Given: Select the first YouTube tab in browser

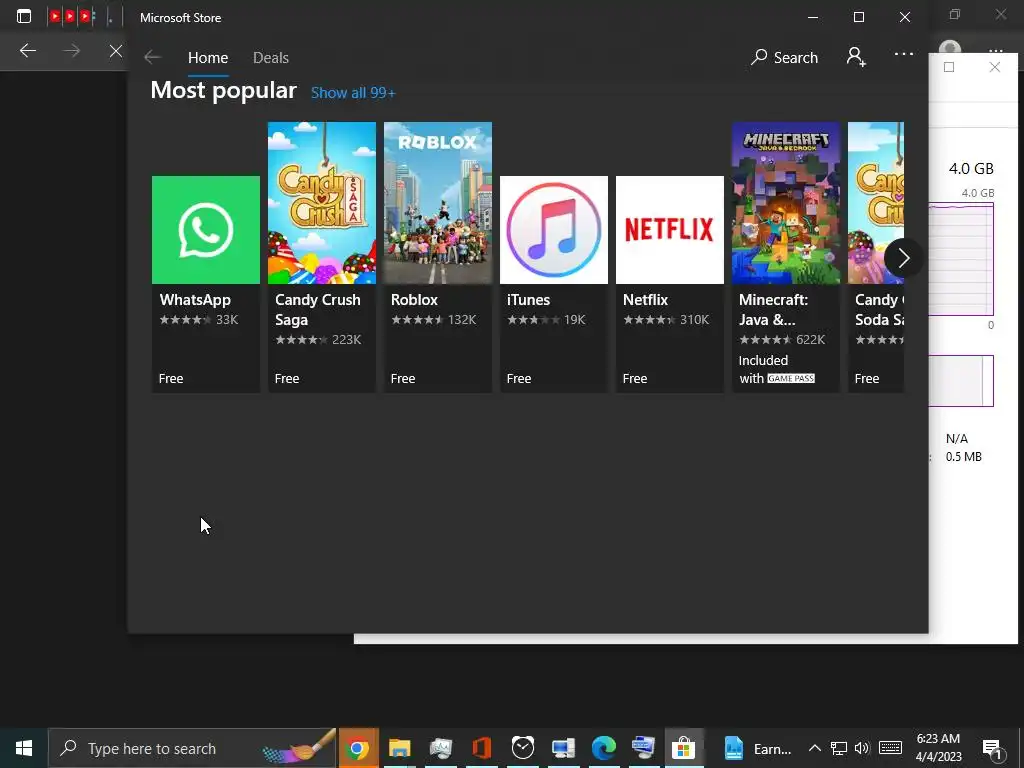Looking at the screenshot, I should tap(55, 16).
